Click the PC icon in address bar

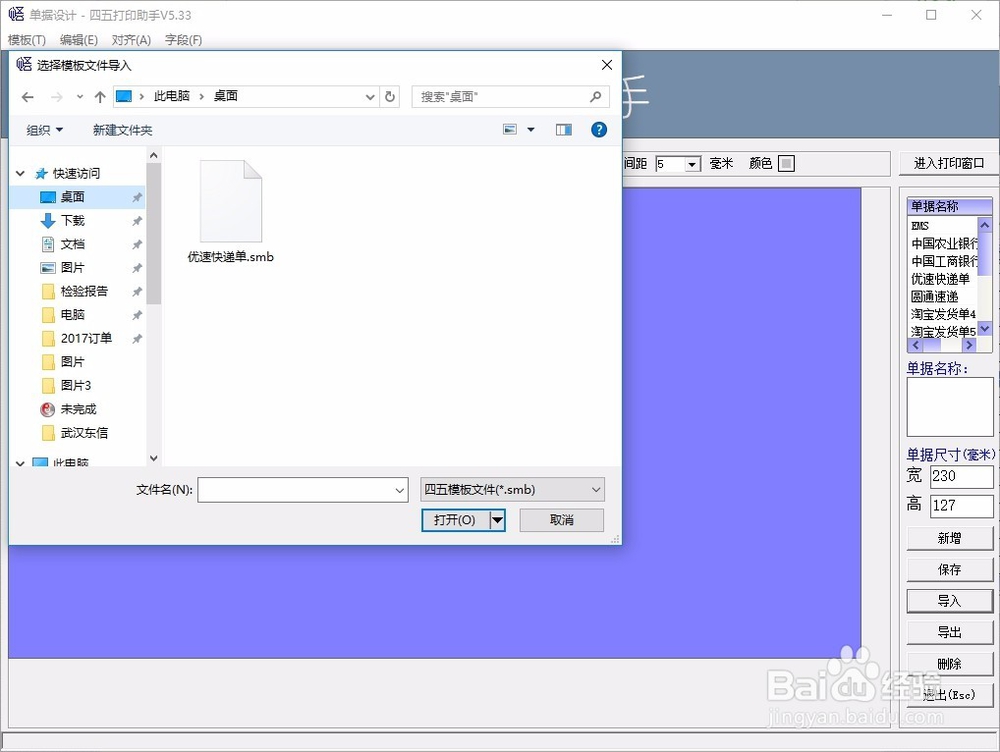click(124, 96)
